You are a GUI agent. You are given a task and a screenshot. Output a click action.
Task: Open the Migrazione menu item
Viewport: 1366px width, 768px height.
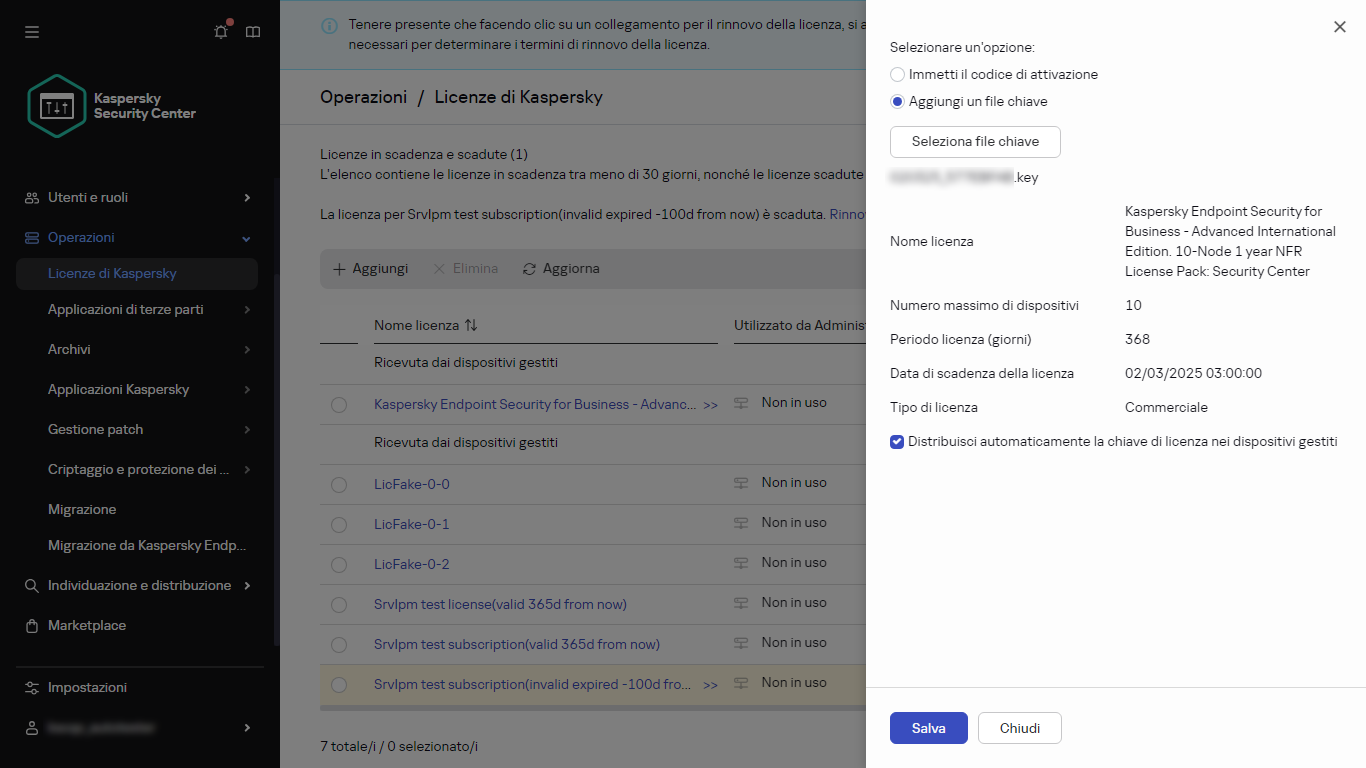(x=82, y=510)
